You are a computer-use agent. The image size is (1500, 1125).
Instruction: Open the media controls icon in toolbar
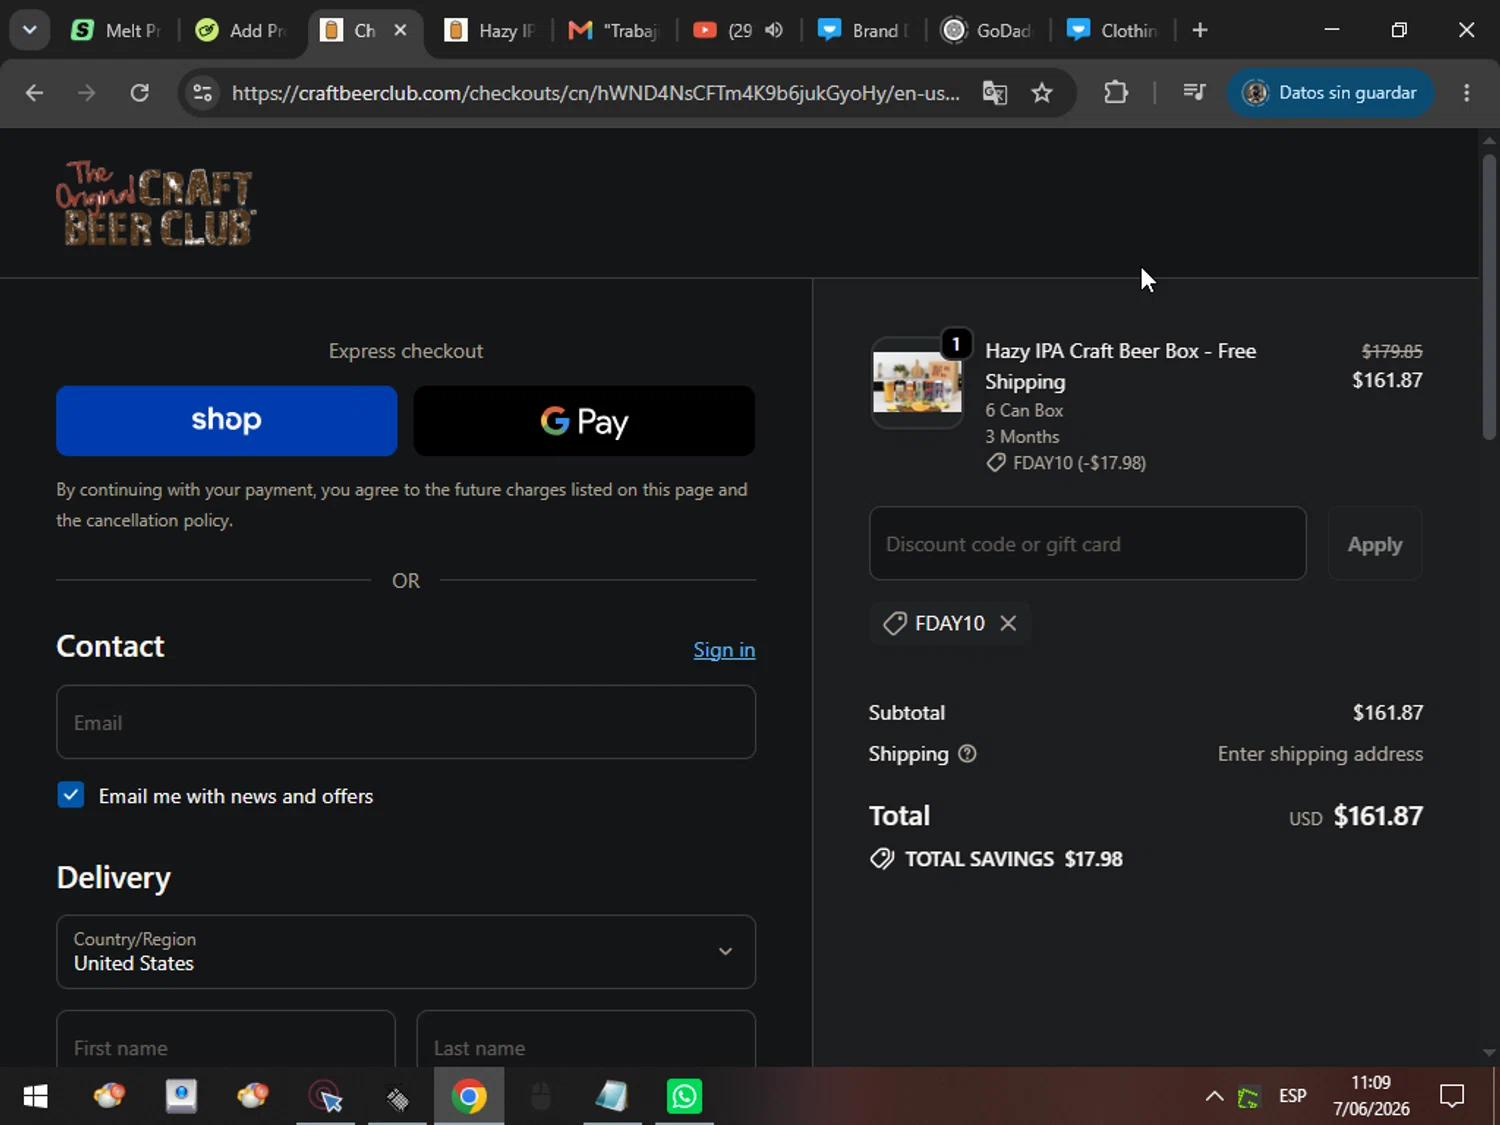(1194, 93)
